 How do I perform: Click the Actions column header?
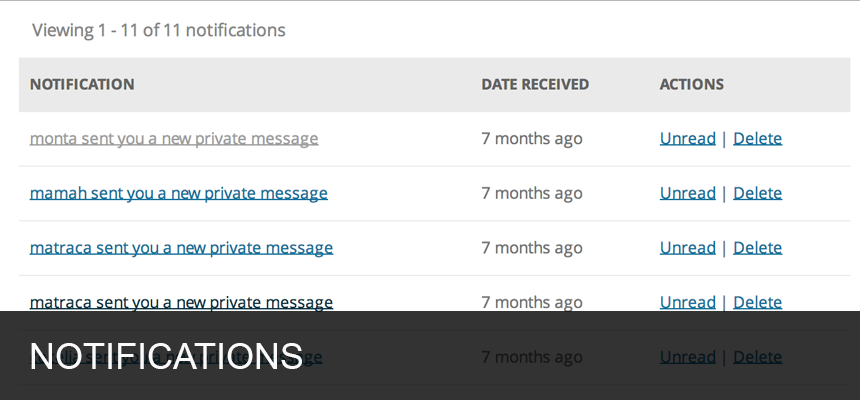pyautogui.click(x=691, y=85)
